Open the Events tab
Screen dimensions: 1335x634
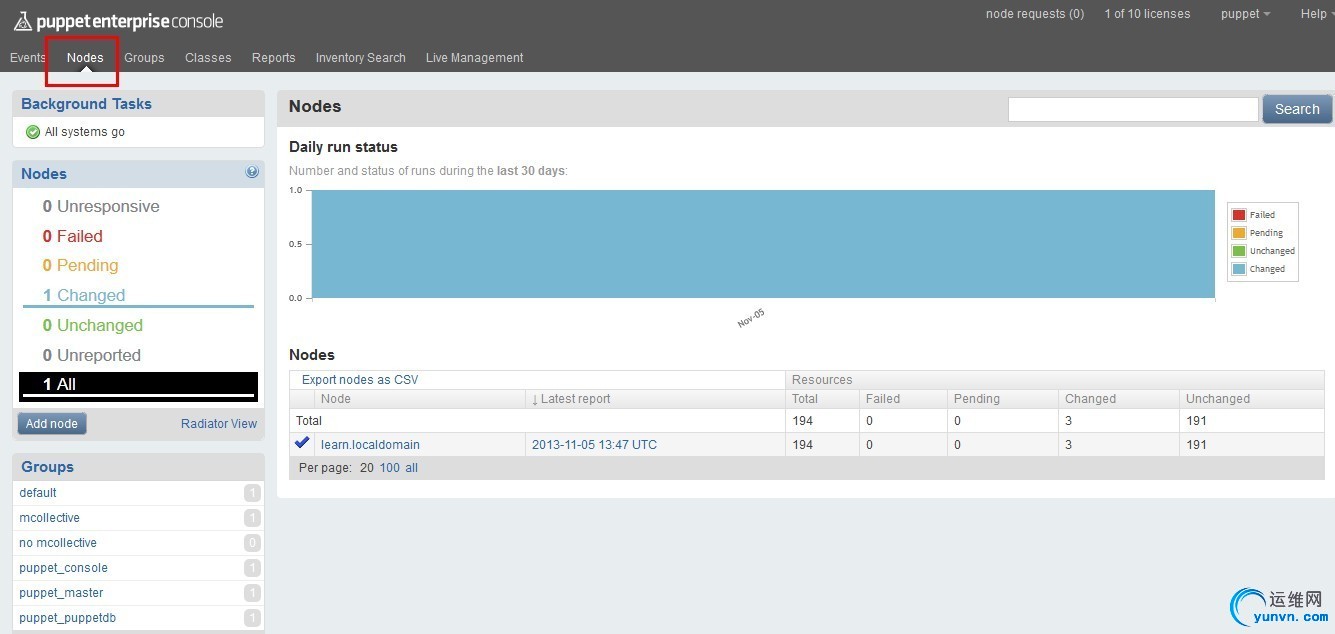coord(28,58)
